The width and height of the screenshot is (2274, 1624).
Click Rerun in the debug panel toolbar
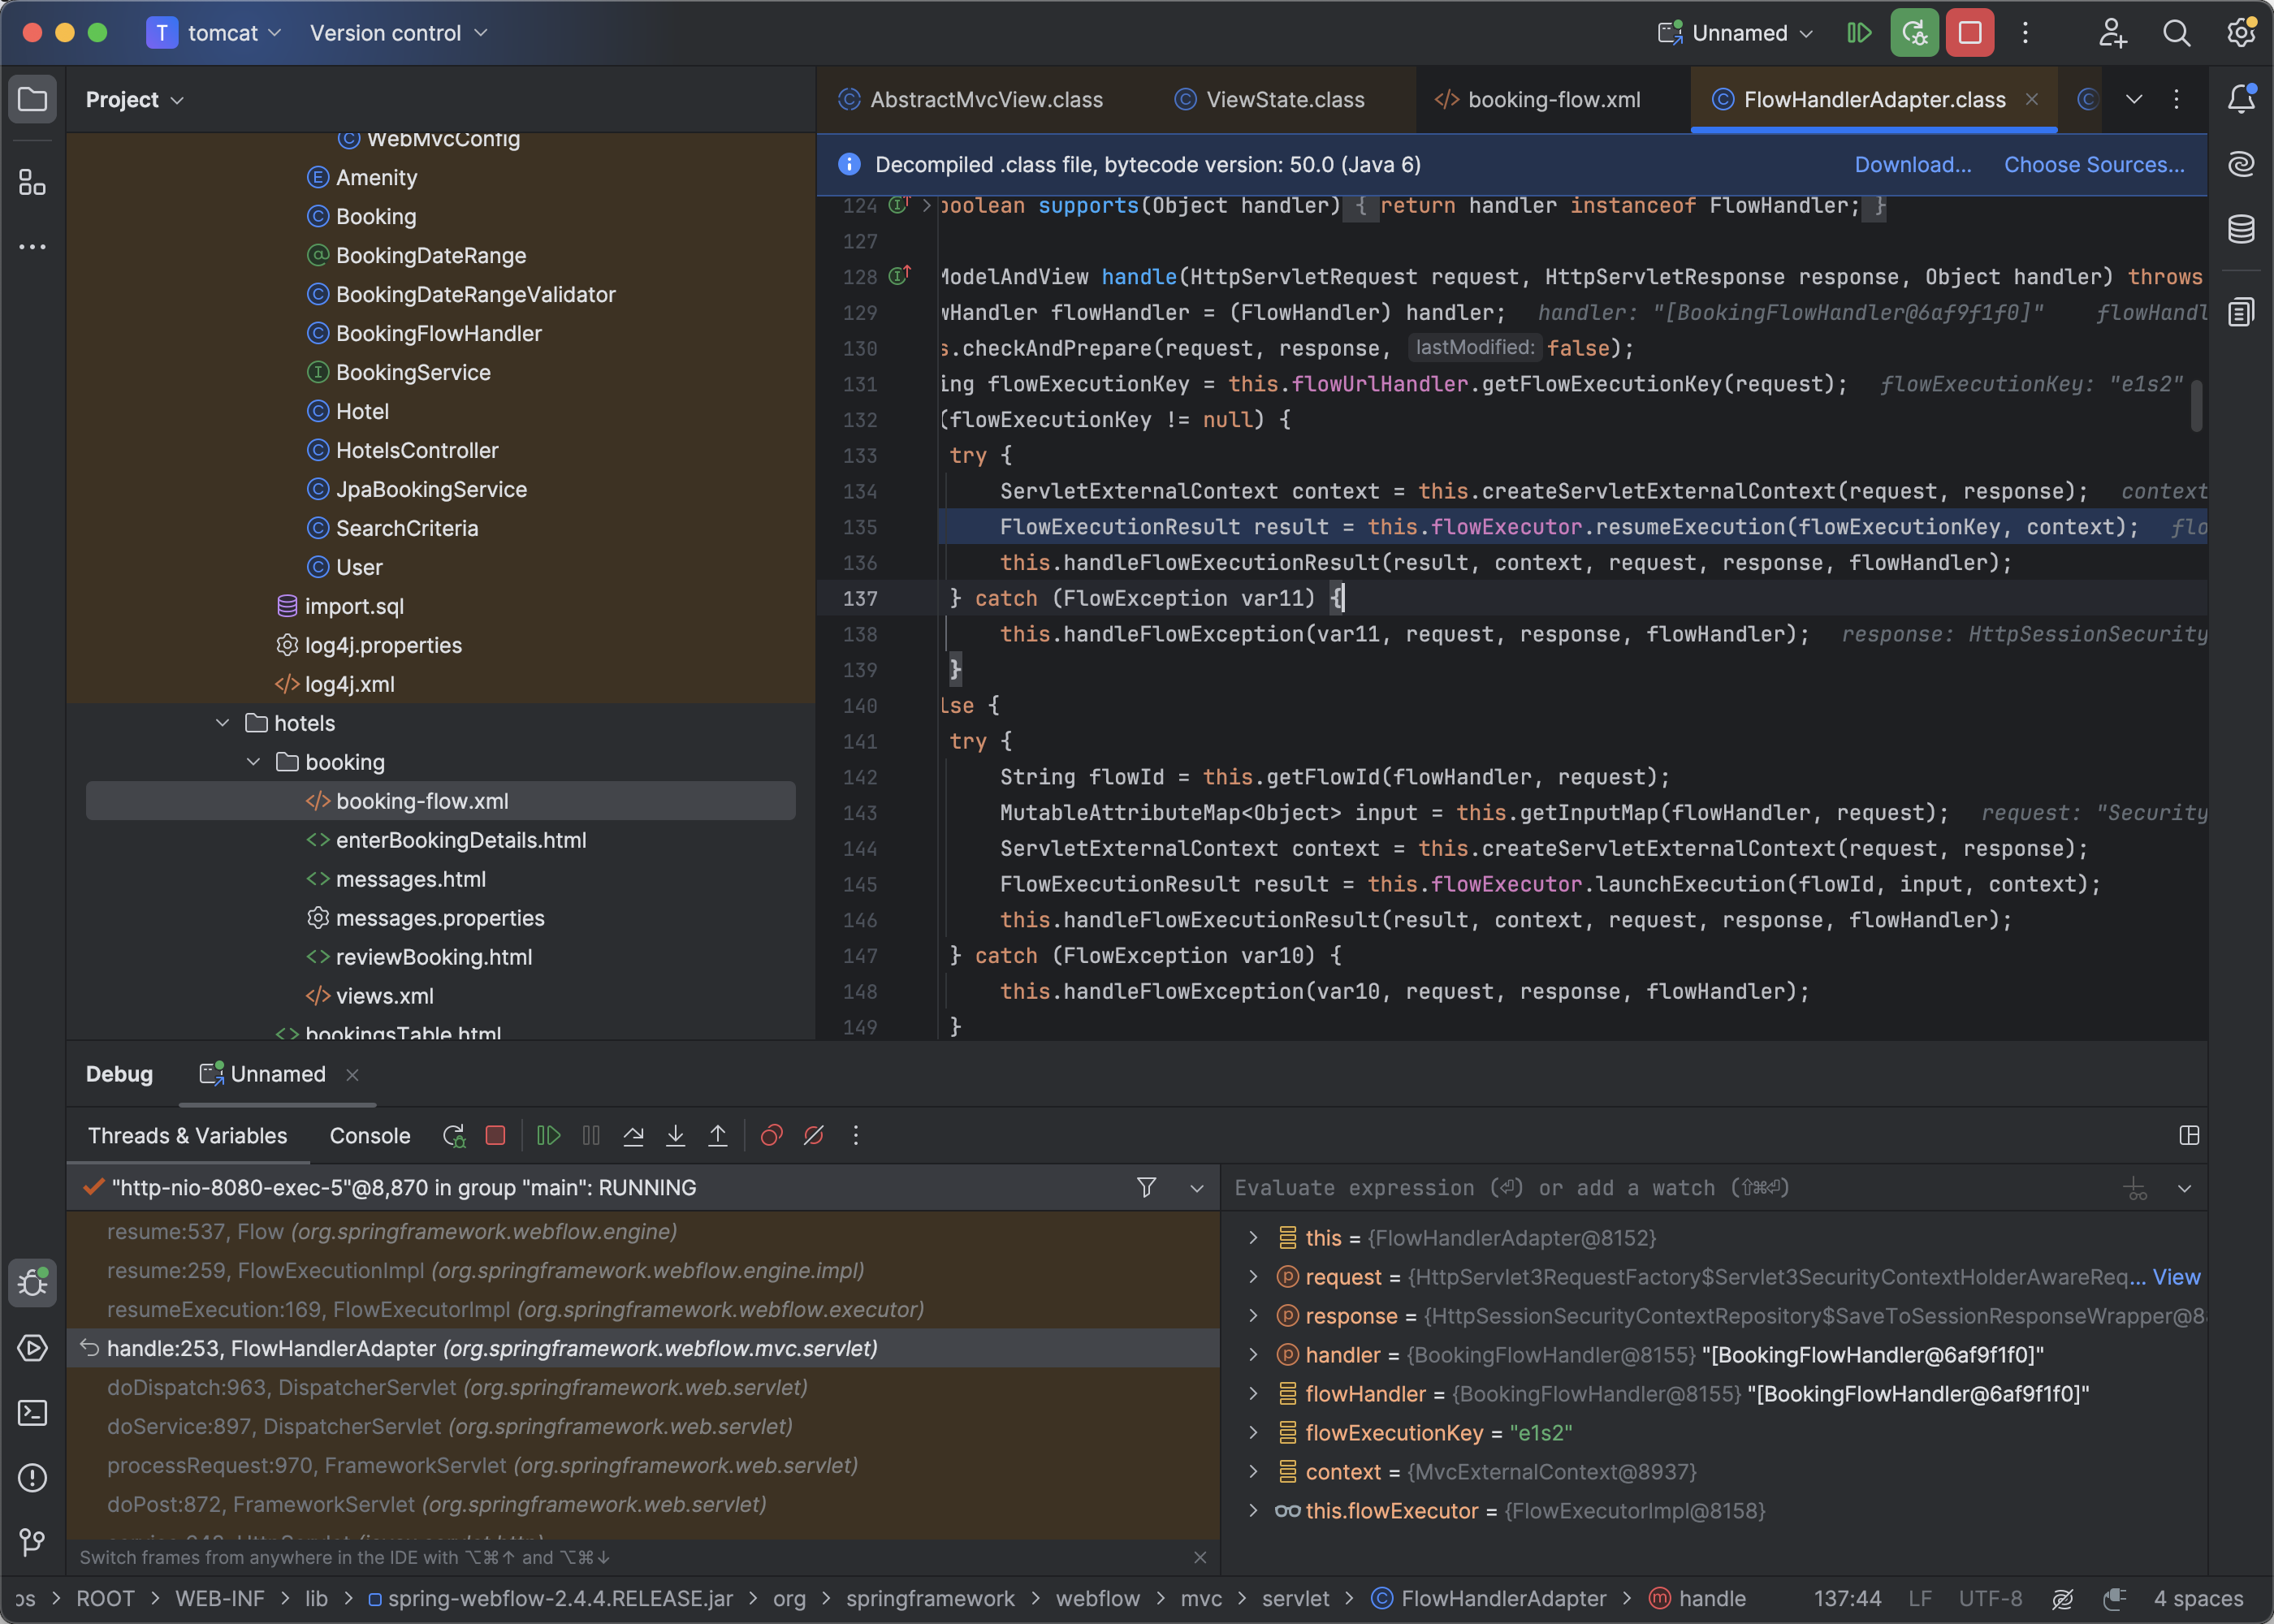(x=454, y=1136)
